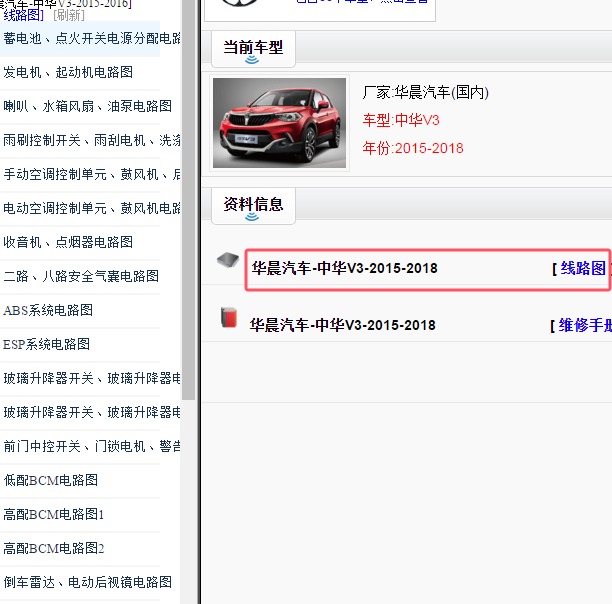Open 手动空调控制单元、鼓风机 item

tap(91, 174)
